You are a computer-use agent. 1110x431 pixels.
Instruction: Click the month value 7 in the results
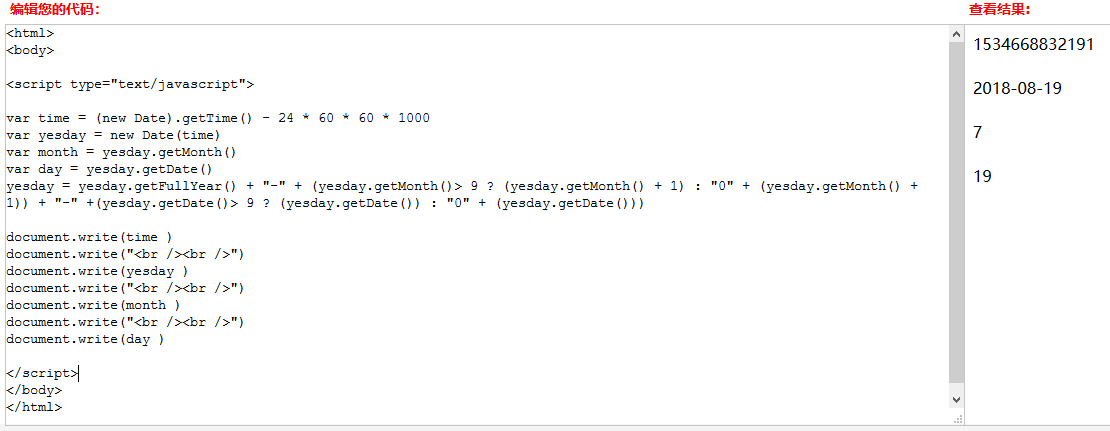coord(978,132)
